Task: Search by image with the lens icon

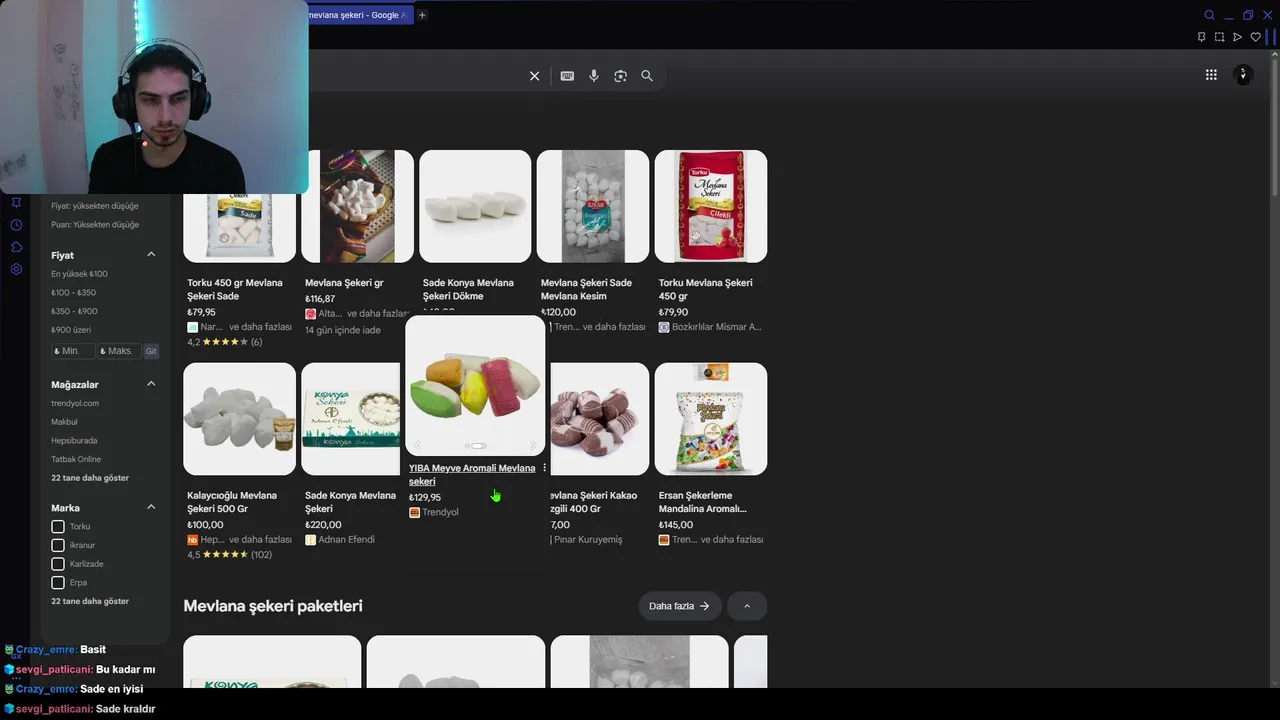Action: coord(620,76)
